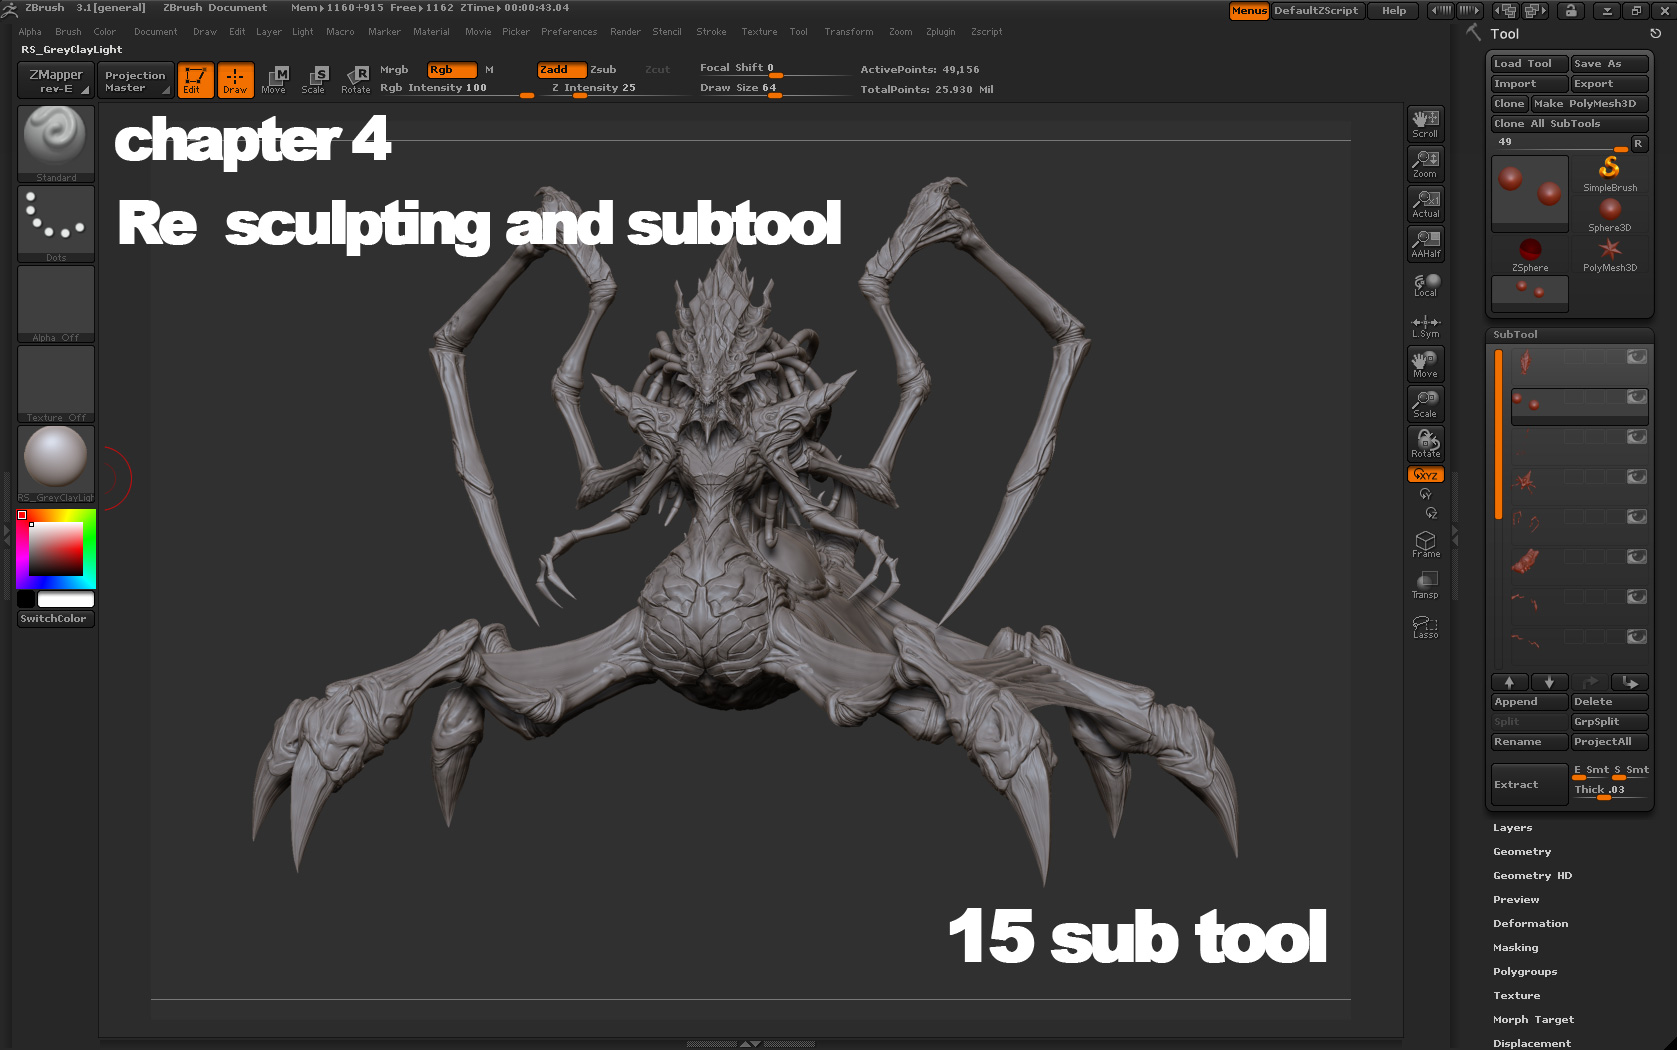
Task: Toggle Zadd sculpt mode
Action: coord(561,70)
